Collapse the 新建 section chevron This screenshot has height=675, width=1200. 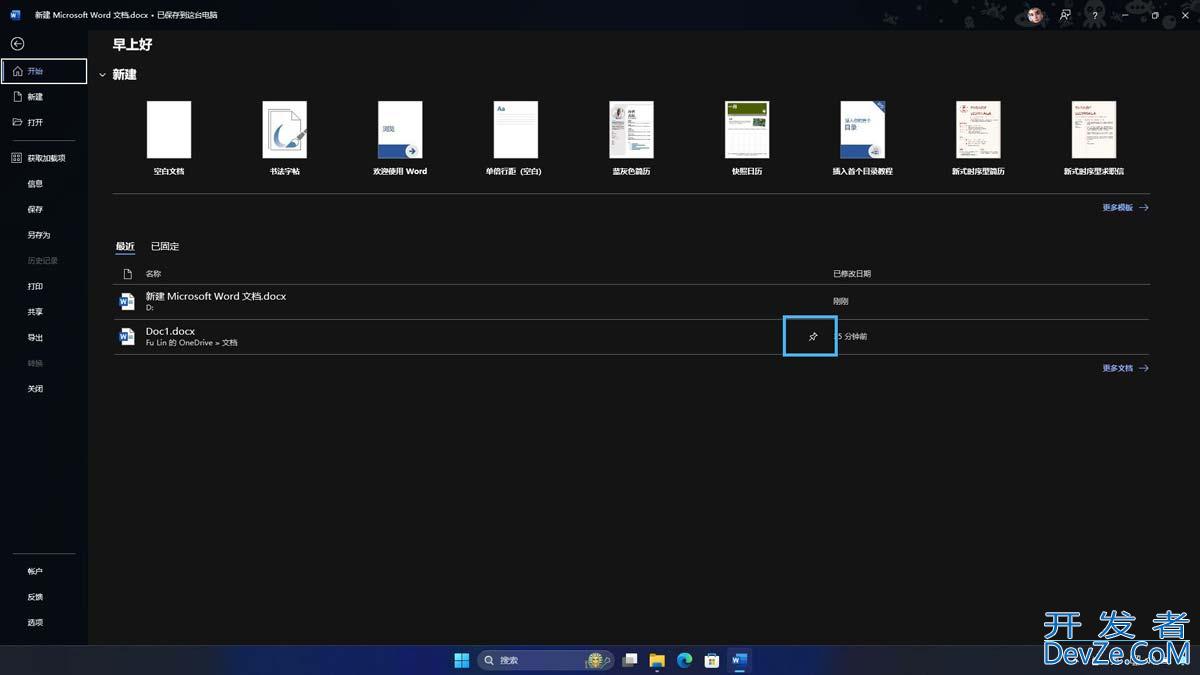pos(102,75)
